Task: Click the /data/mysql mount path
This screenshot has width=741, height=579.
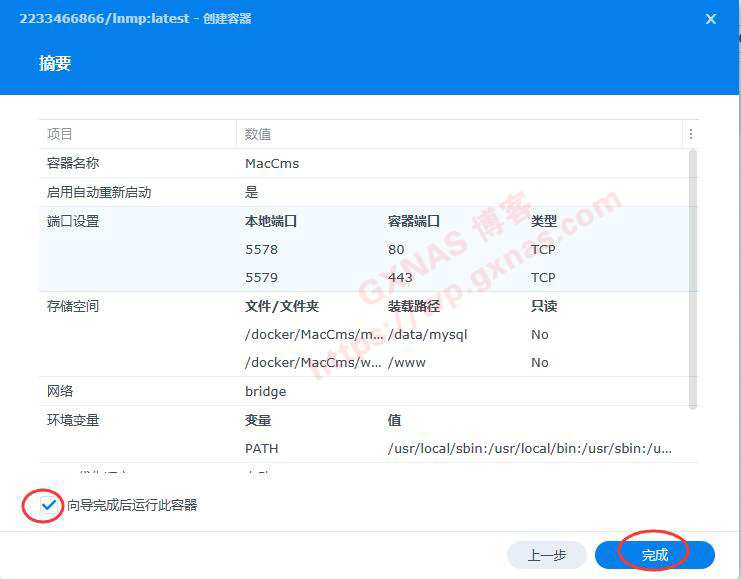Action: point(427,334)
